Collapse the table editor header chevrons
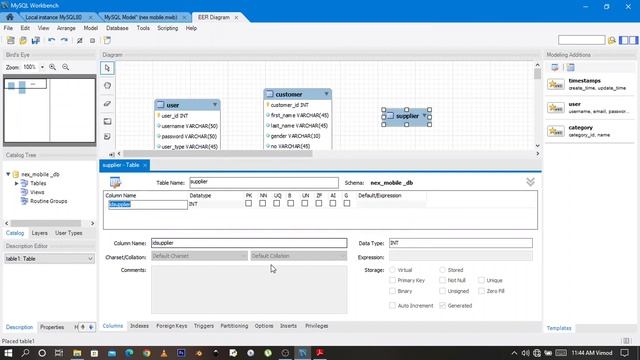 click(x=530, y=182)
